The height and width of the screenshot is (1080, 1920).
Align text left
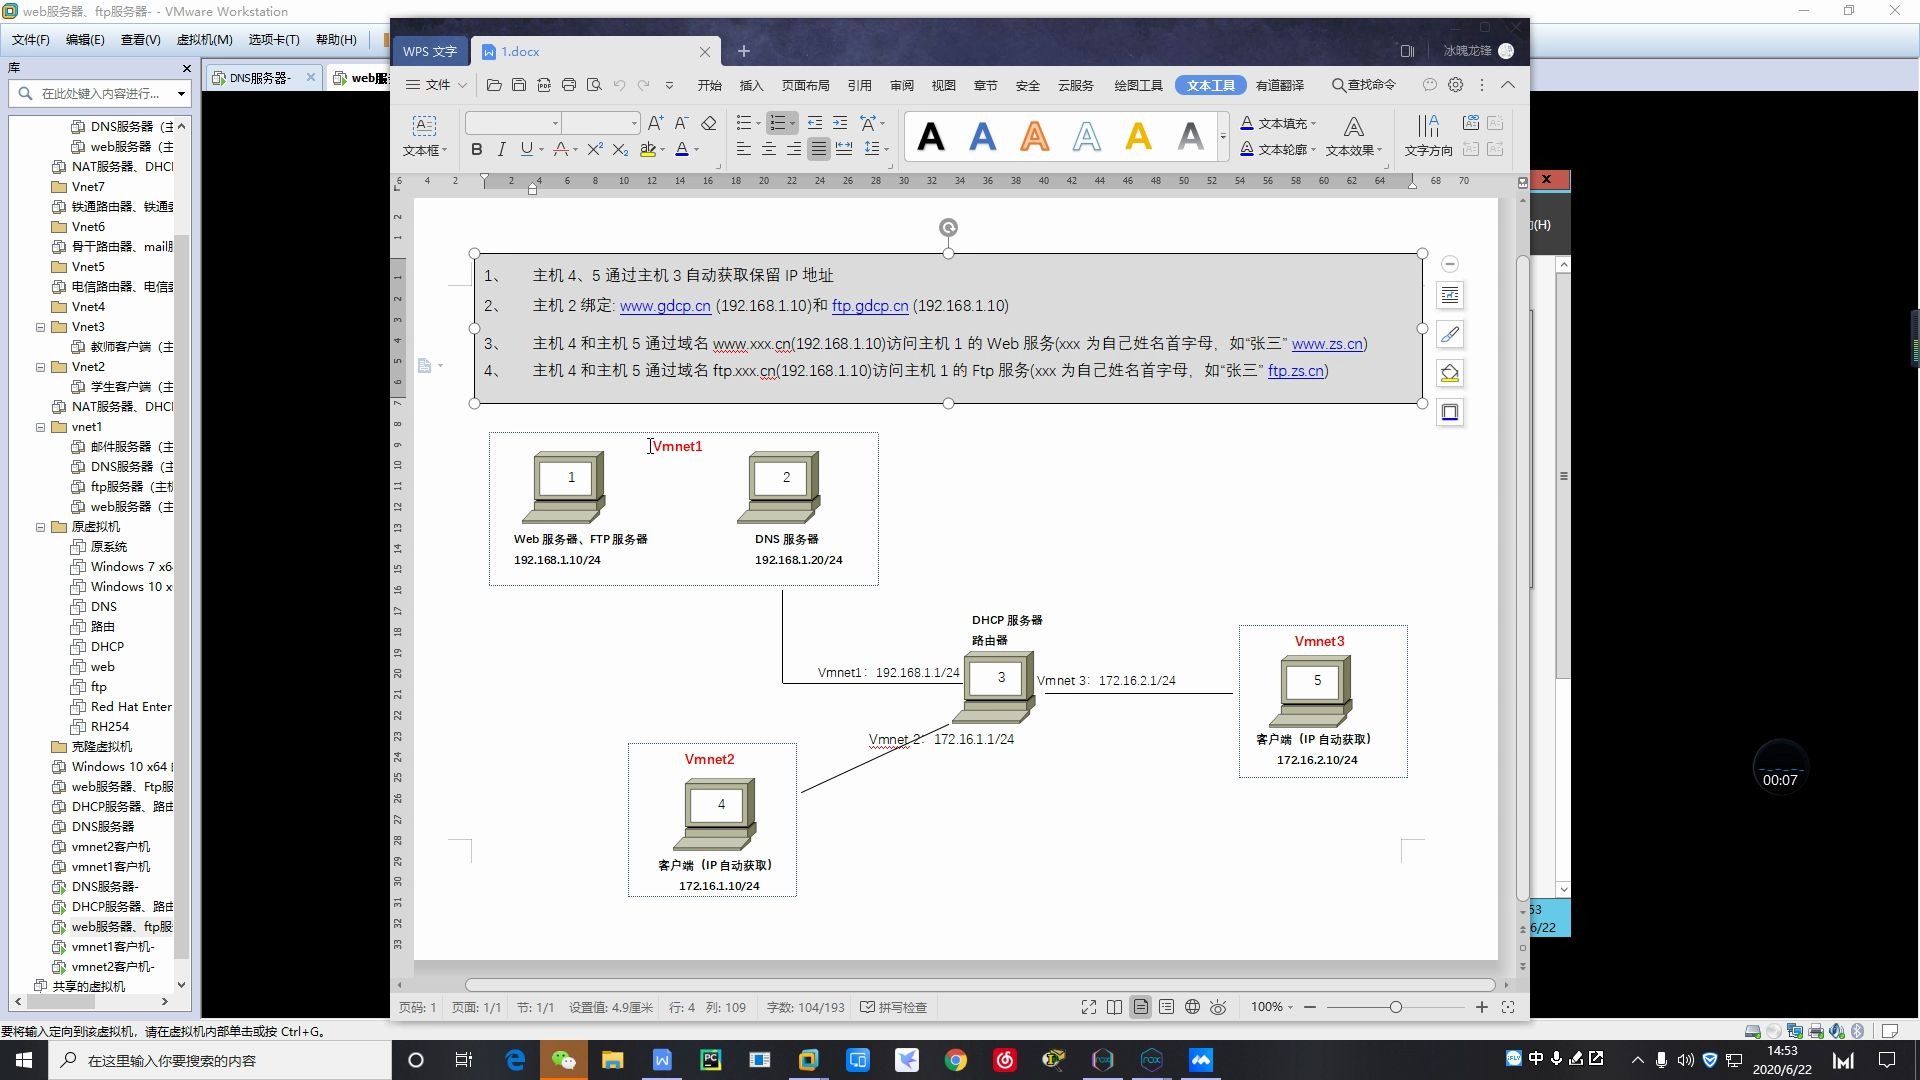(x=744, y=149)
